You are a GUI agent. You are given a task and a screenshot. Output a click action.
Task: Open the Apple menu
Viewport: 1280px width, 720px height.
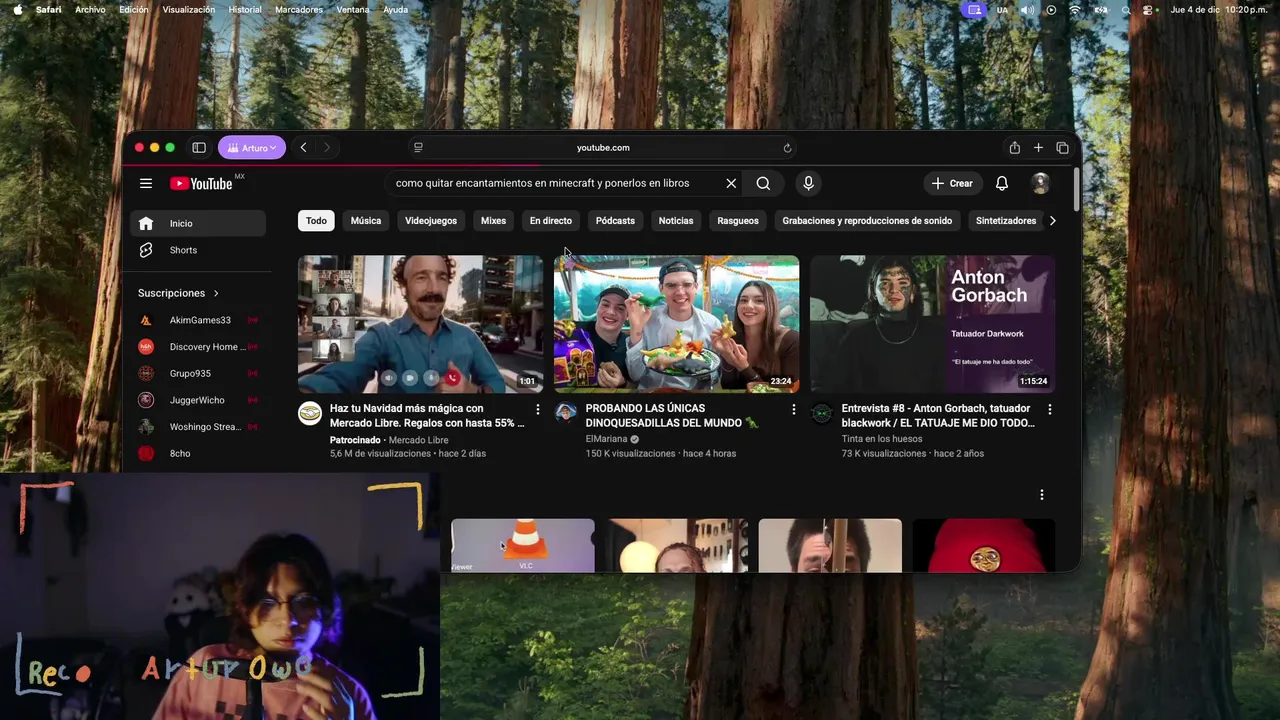coord(17,9)
